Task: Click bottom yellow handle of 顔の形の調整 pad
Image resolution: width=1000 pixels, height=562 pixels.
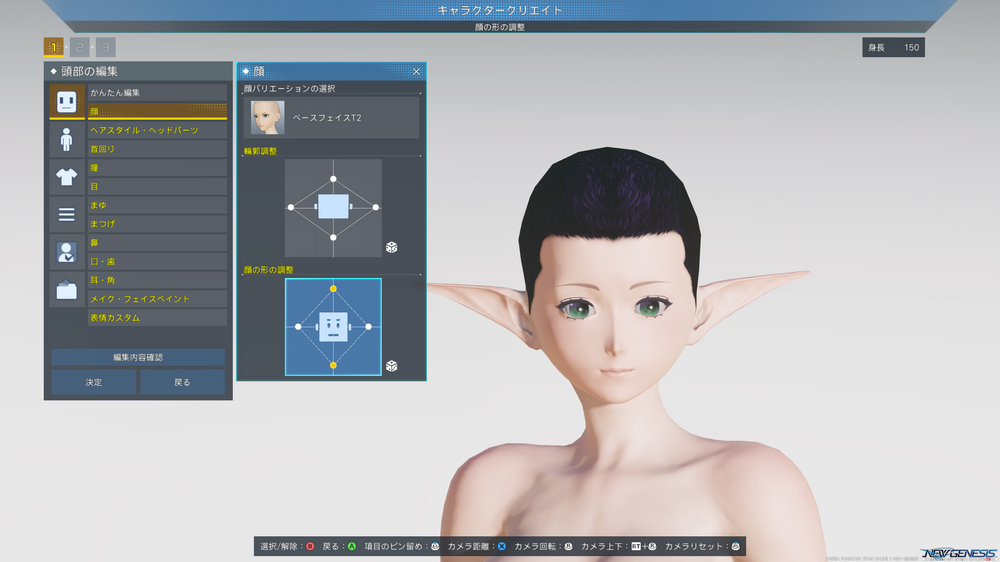Action: 333,366
